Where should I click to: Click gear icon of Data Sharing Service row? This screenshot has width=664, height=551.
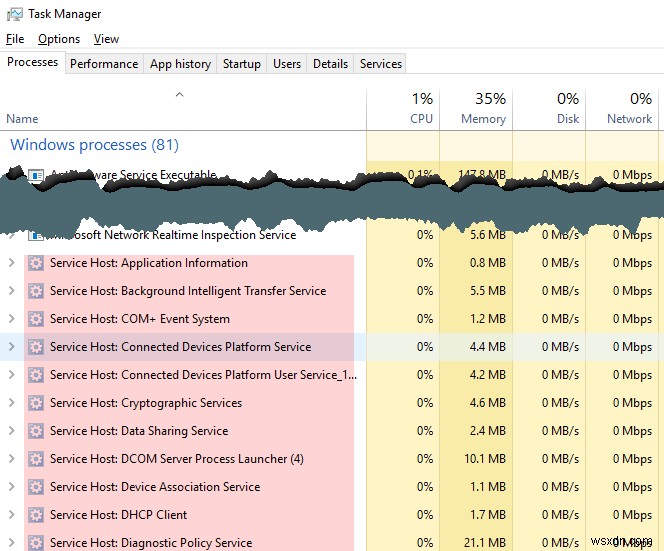pyautogui.click(x=36, y=431)
